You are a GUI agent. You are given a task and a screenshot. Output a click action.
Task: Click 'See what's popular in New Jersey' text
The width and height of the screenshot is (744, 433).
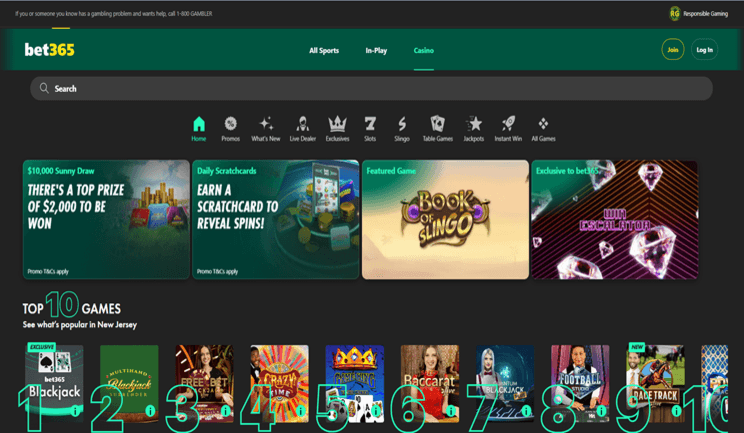pos(80,325)
